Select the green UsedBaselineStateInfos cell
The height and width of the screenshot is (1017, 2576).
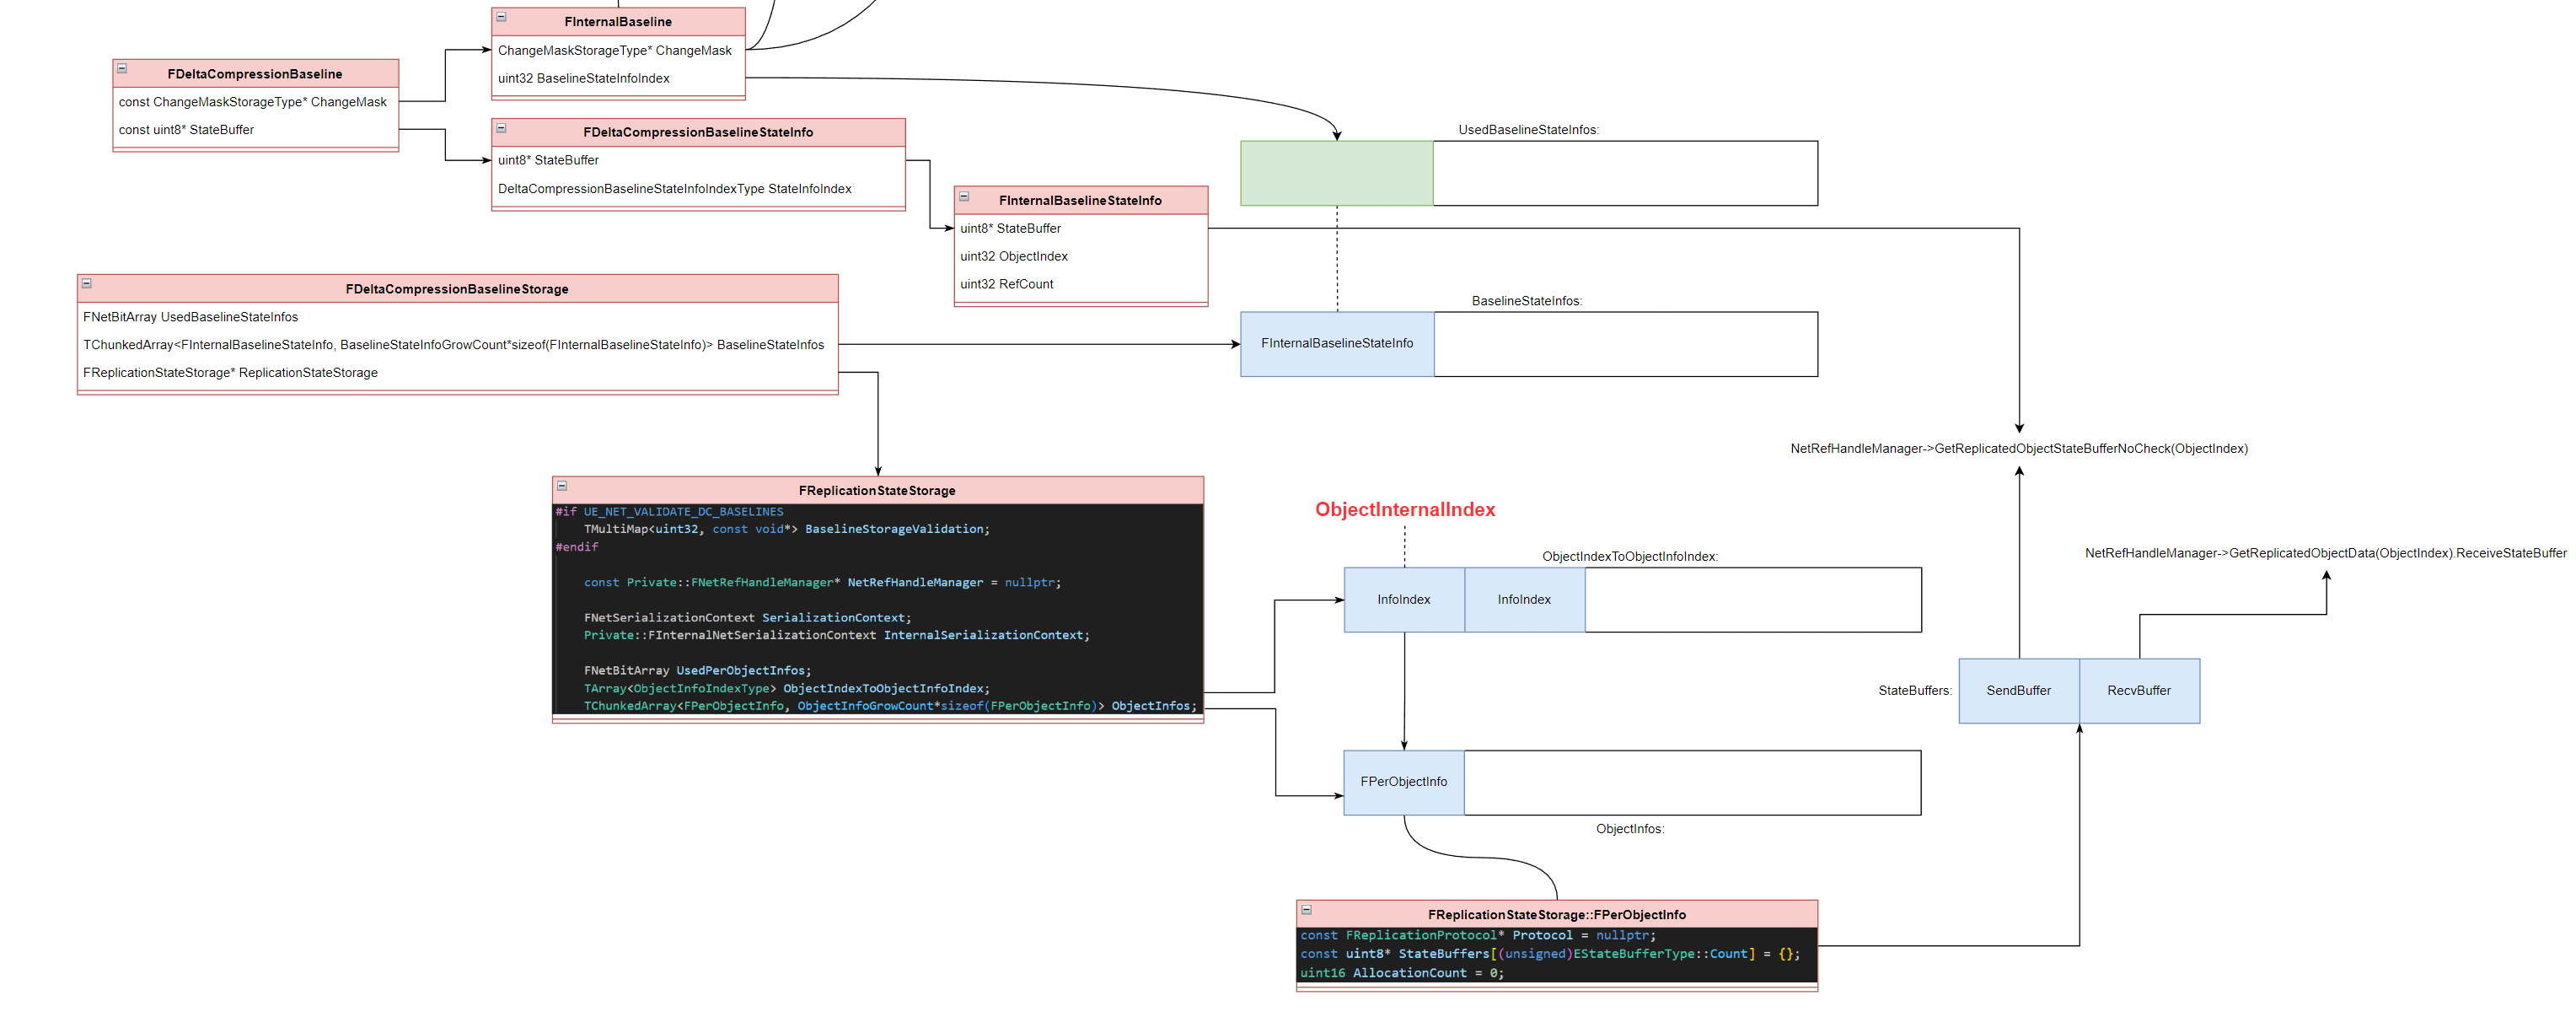click(1336, 174)
